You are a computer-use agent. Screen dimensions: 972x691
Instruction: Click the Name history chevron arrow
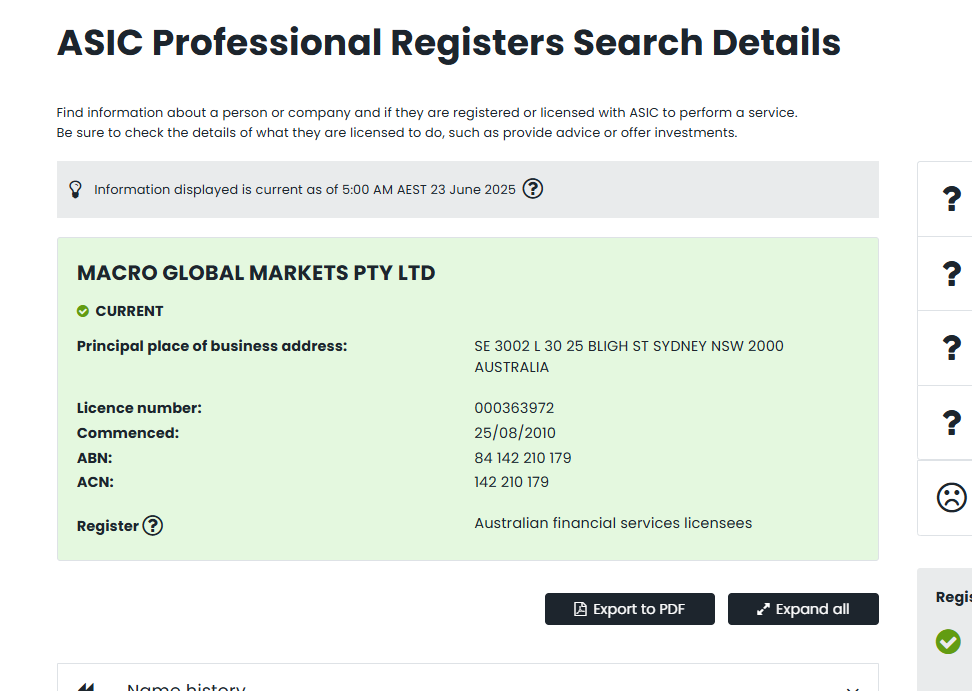point(853,687)
